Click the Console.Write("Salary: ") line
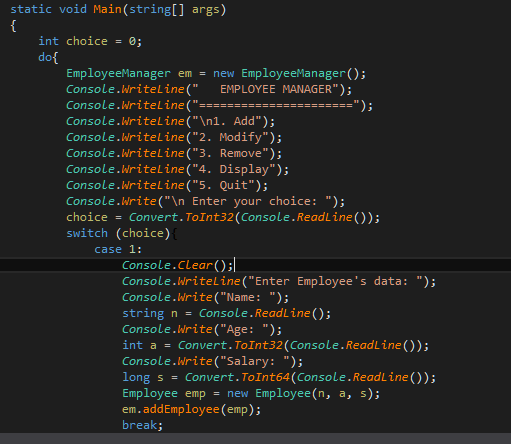The height and width of the screenshot is (444, 511). tap(212, 361)
